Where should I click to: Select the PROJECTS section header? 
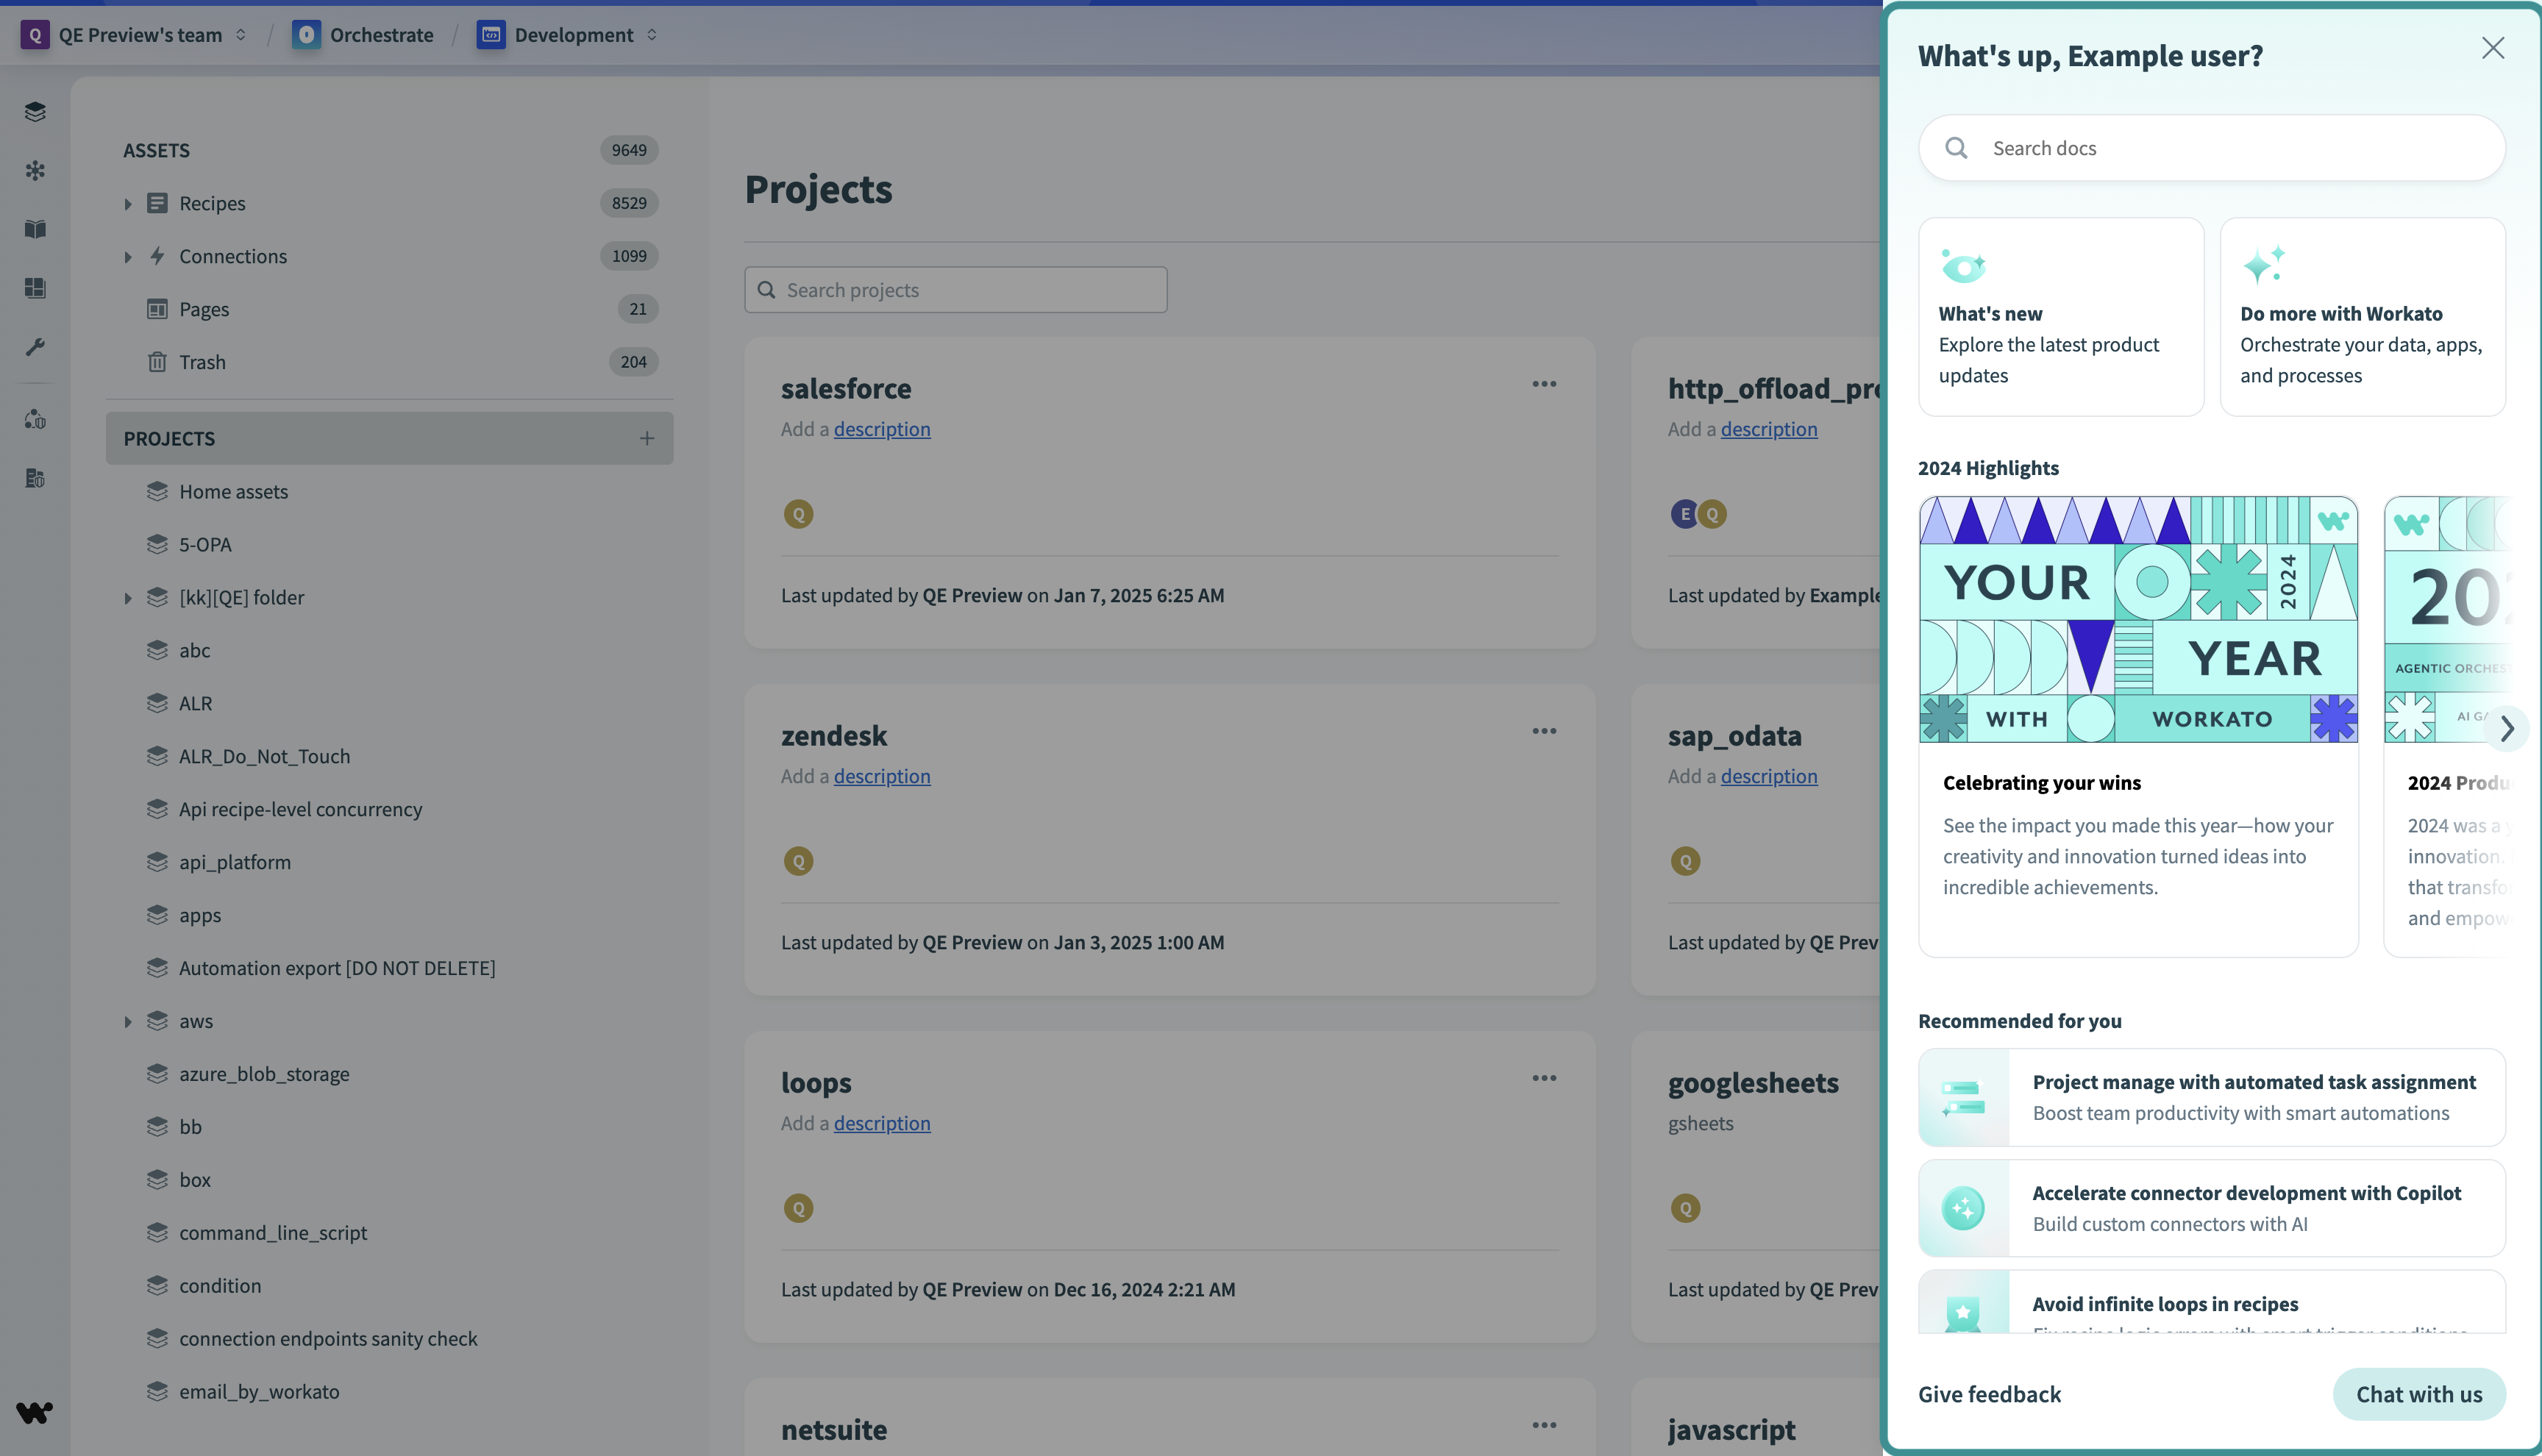[x=389, y=438]
